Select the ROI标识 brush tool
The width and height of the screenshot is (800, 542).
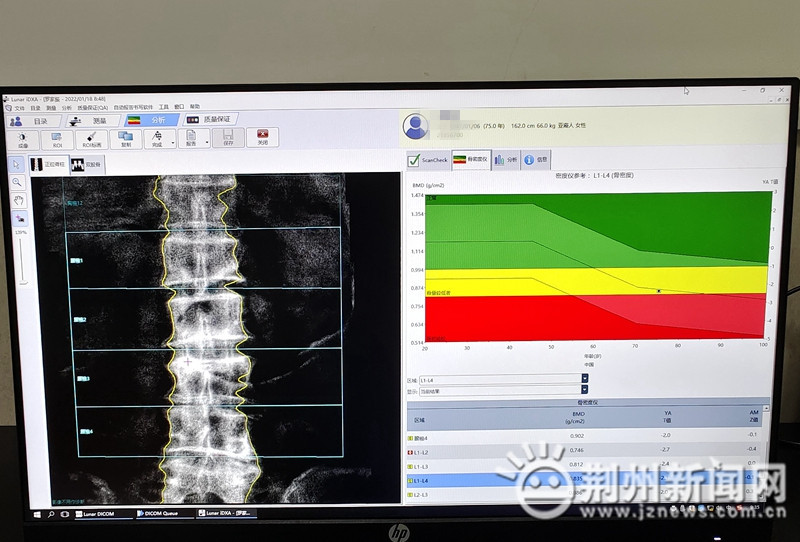[91, 137]
